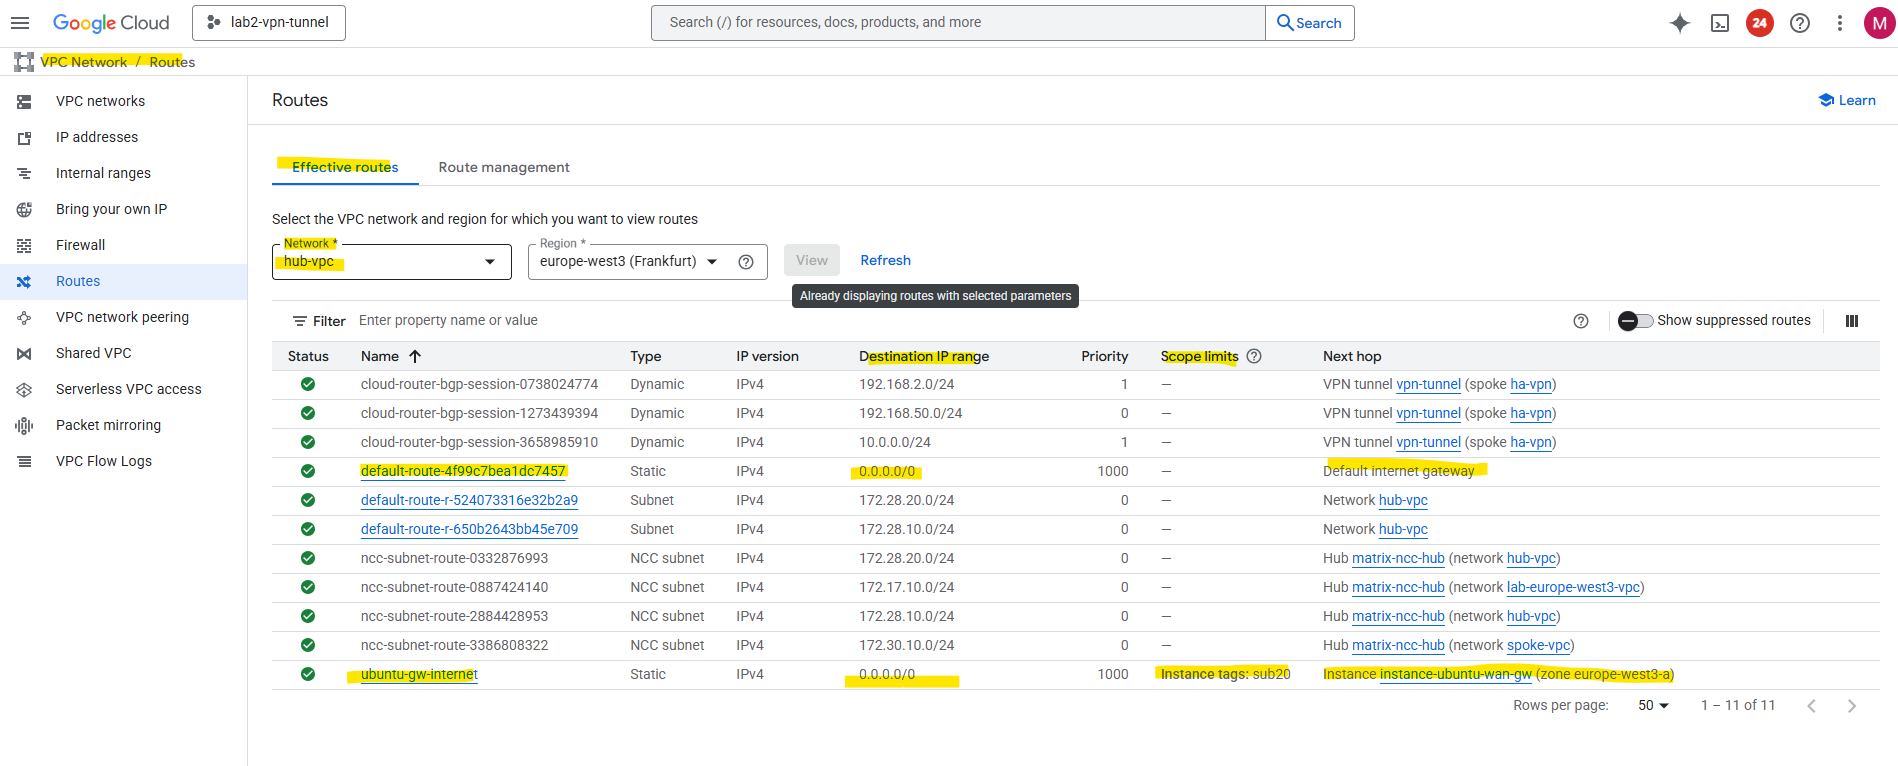This screenshot has height=766, width=1898.
Task: Open the help question mark in top bar
Action: tap(1800, 23)
